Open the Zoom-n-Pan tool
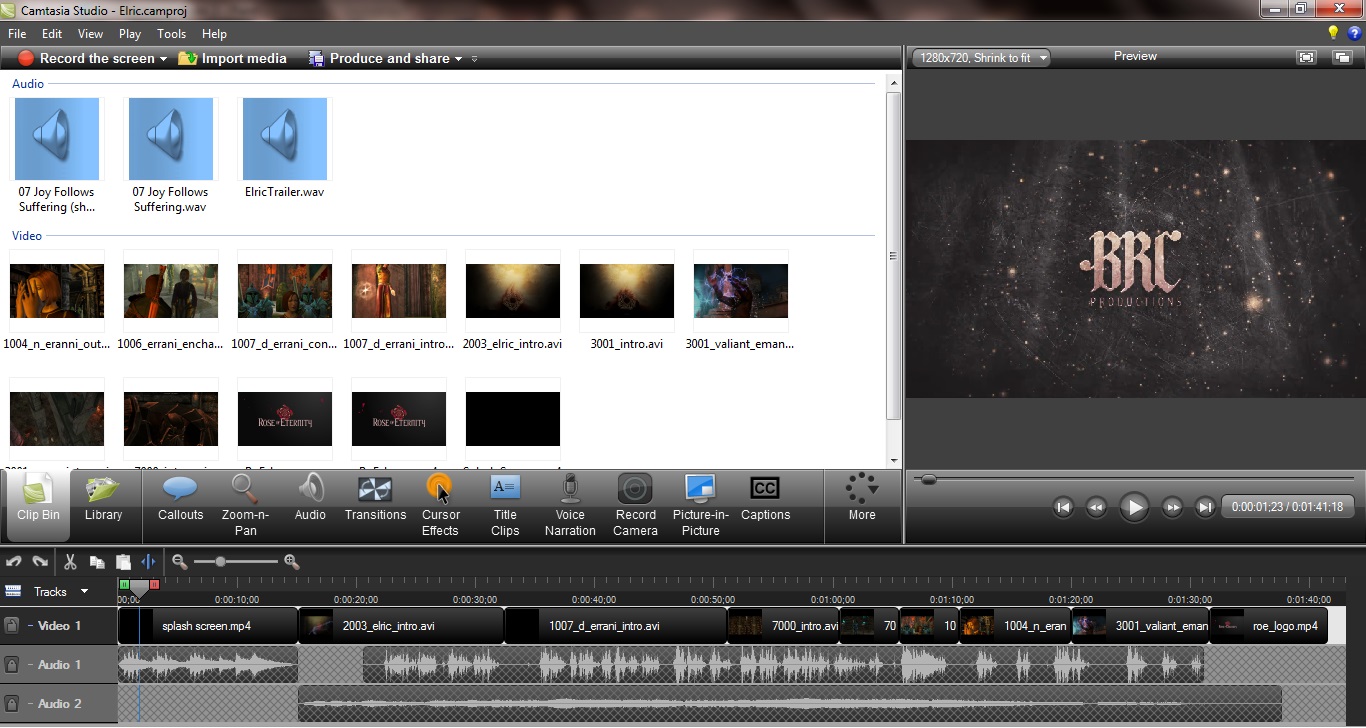This screenshot has height=728, width=1366. [245, 506]
